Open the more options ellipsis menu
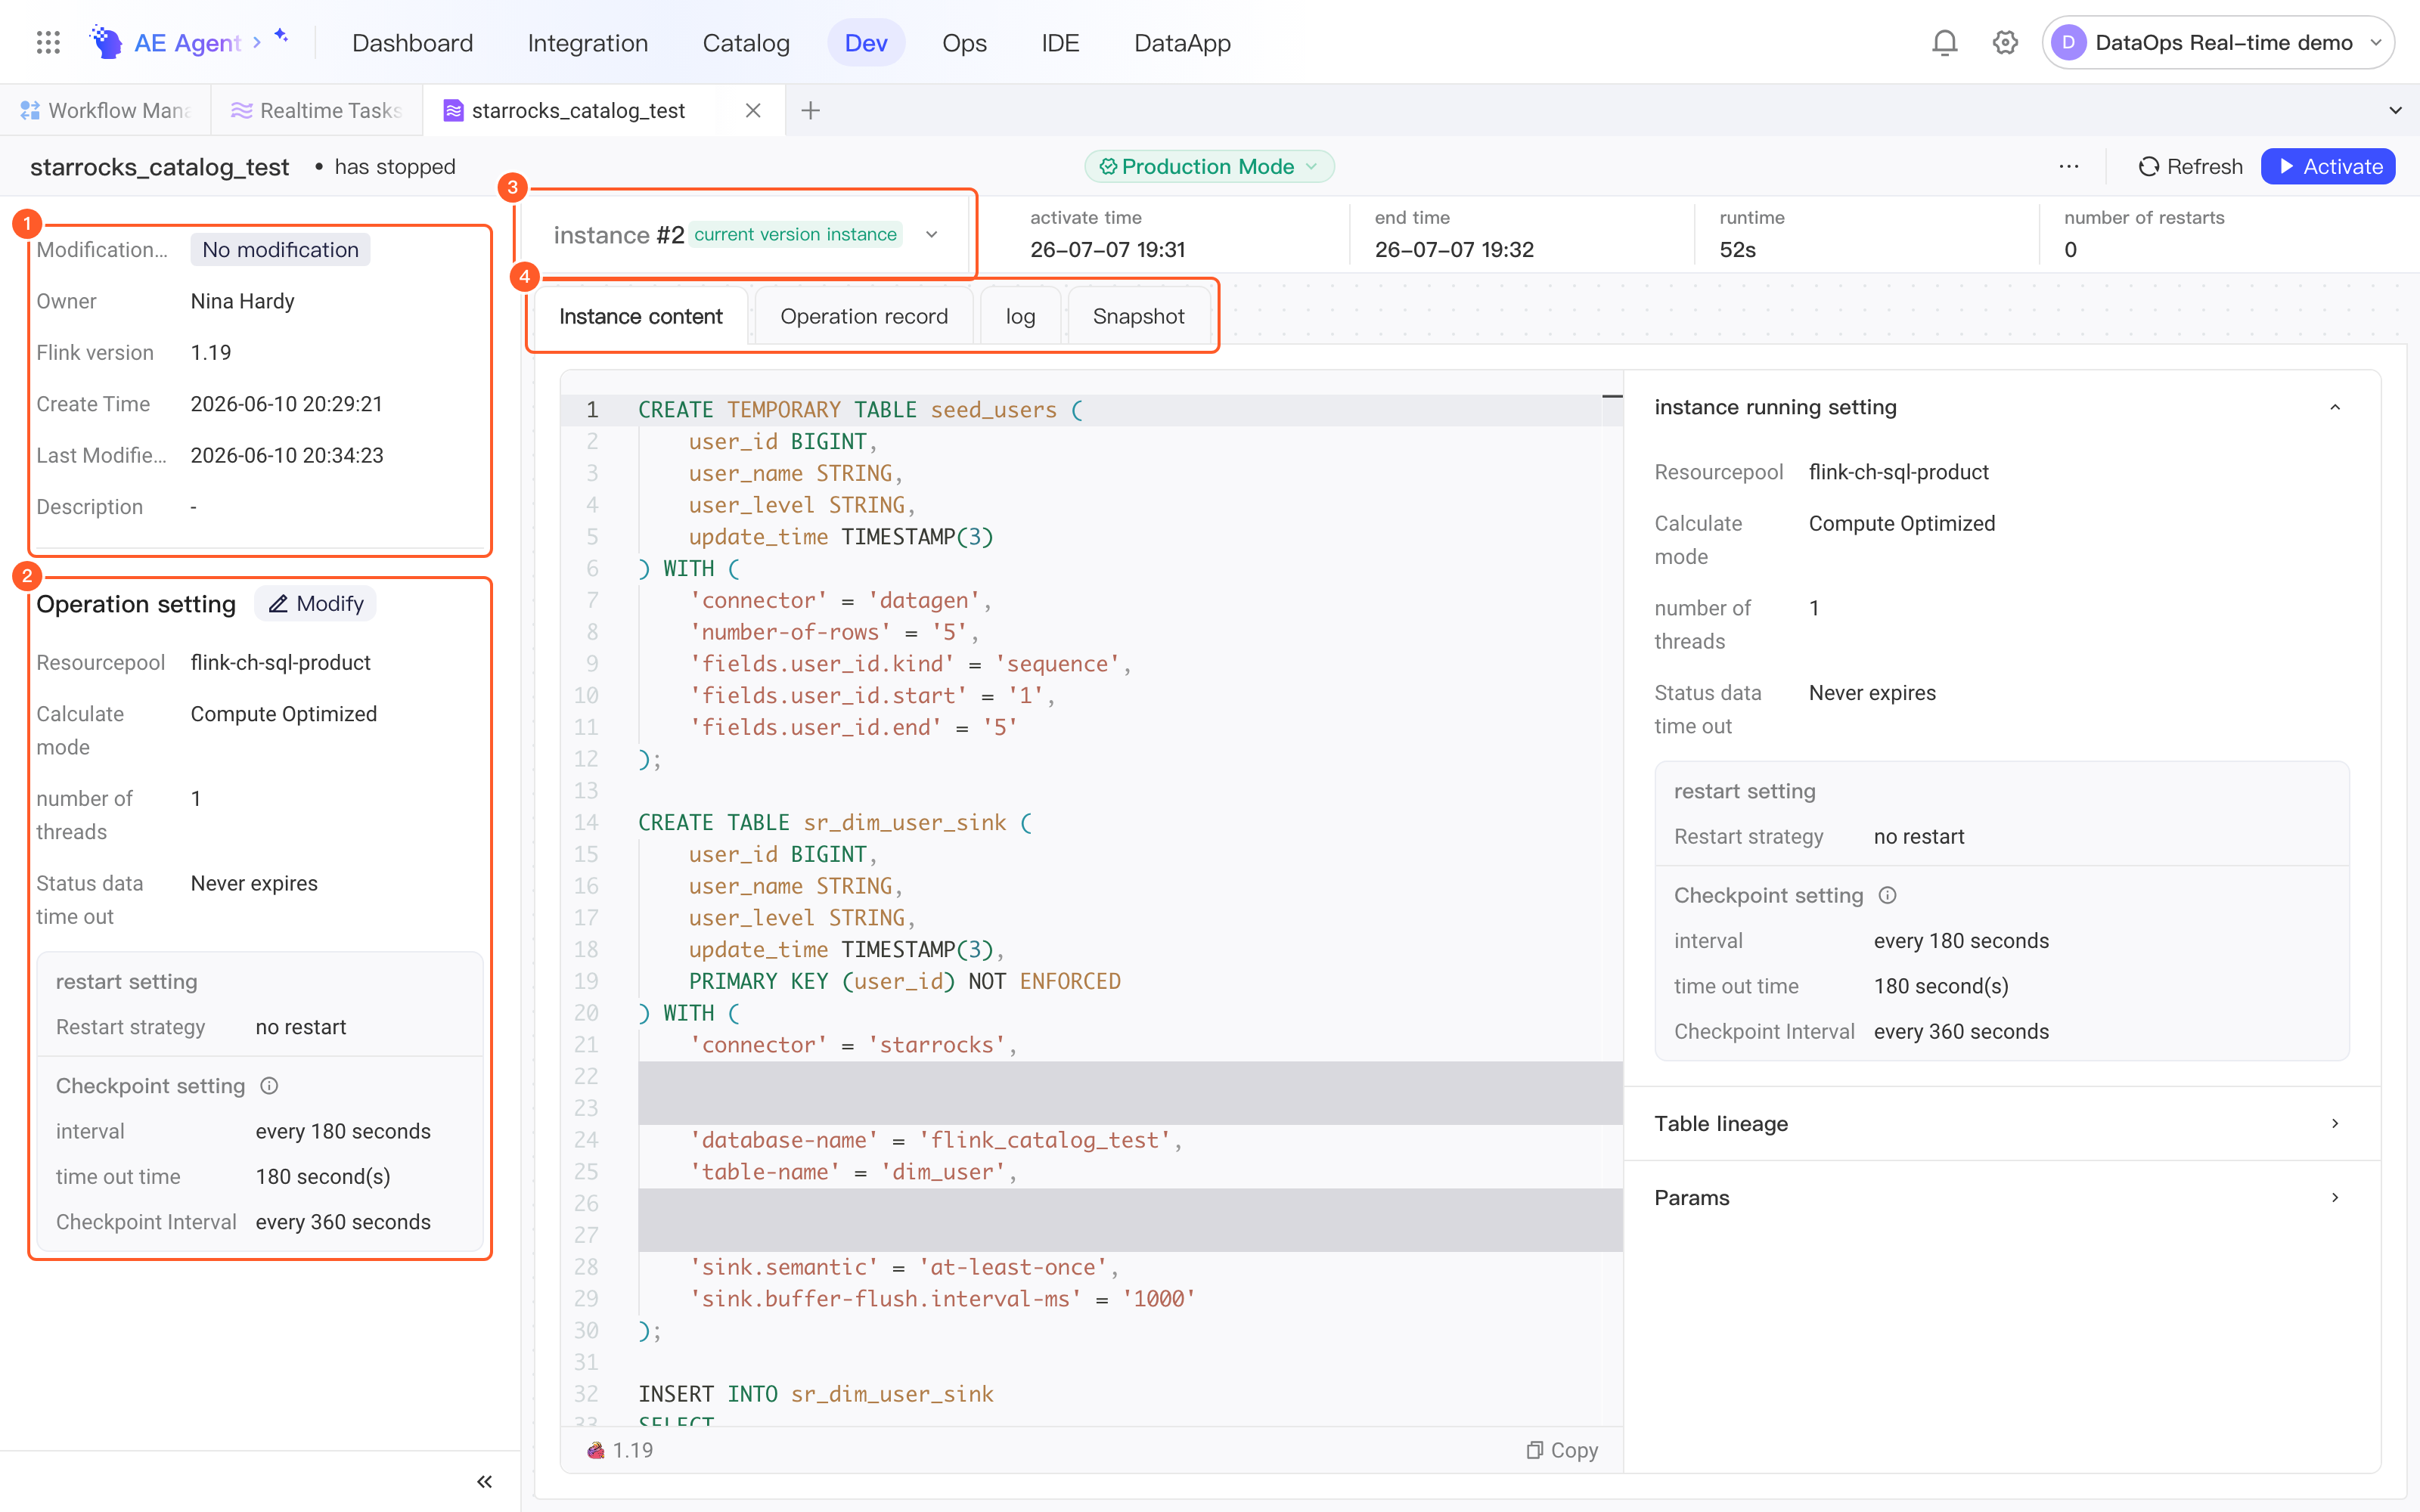The height and width of the screenshot is (1512, 2420). [2068, 167]
